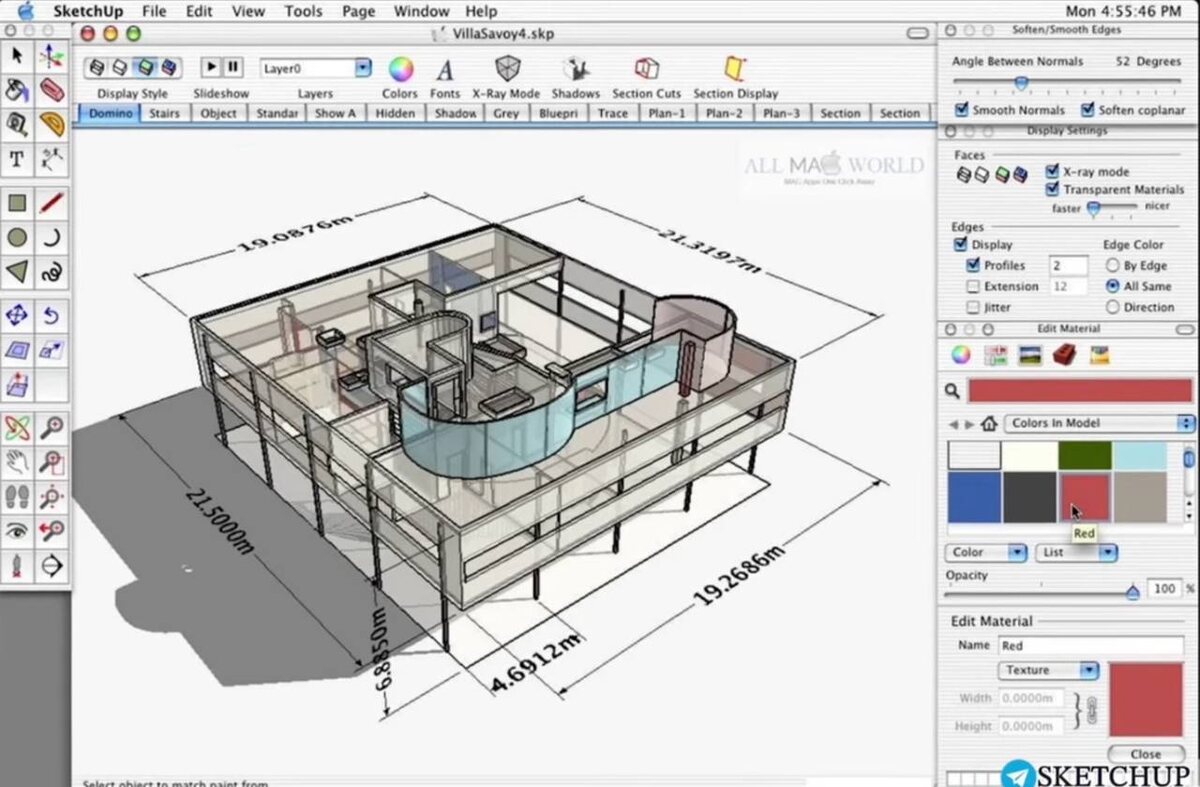Select the Protractor tool
This screenshot has width=1200, height=787.
[x=52, y=124]
